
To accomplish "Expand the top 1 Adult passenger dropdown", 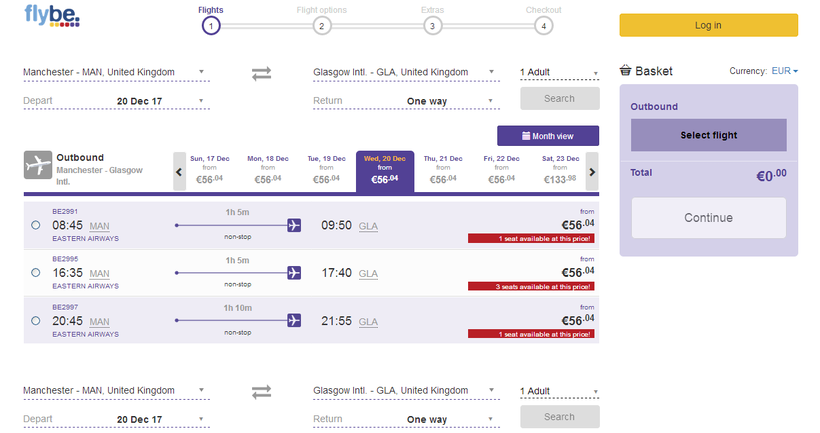I will (x=559, y=72).
